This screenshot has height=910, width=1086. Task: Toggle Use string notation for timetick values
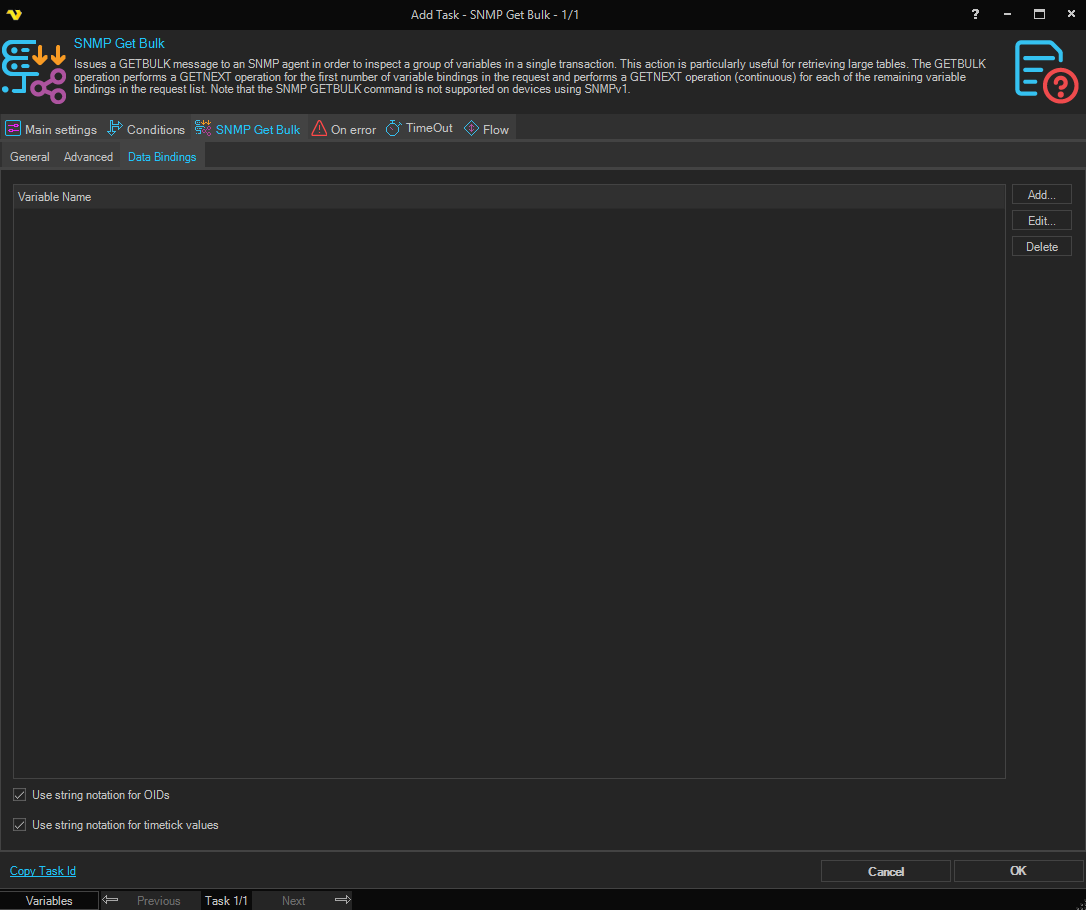tap(20, 825)
